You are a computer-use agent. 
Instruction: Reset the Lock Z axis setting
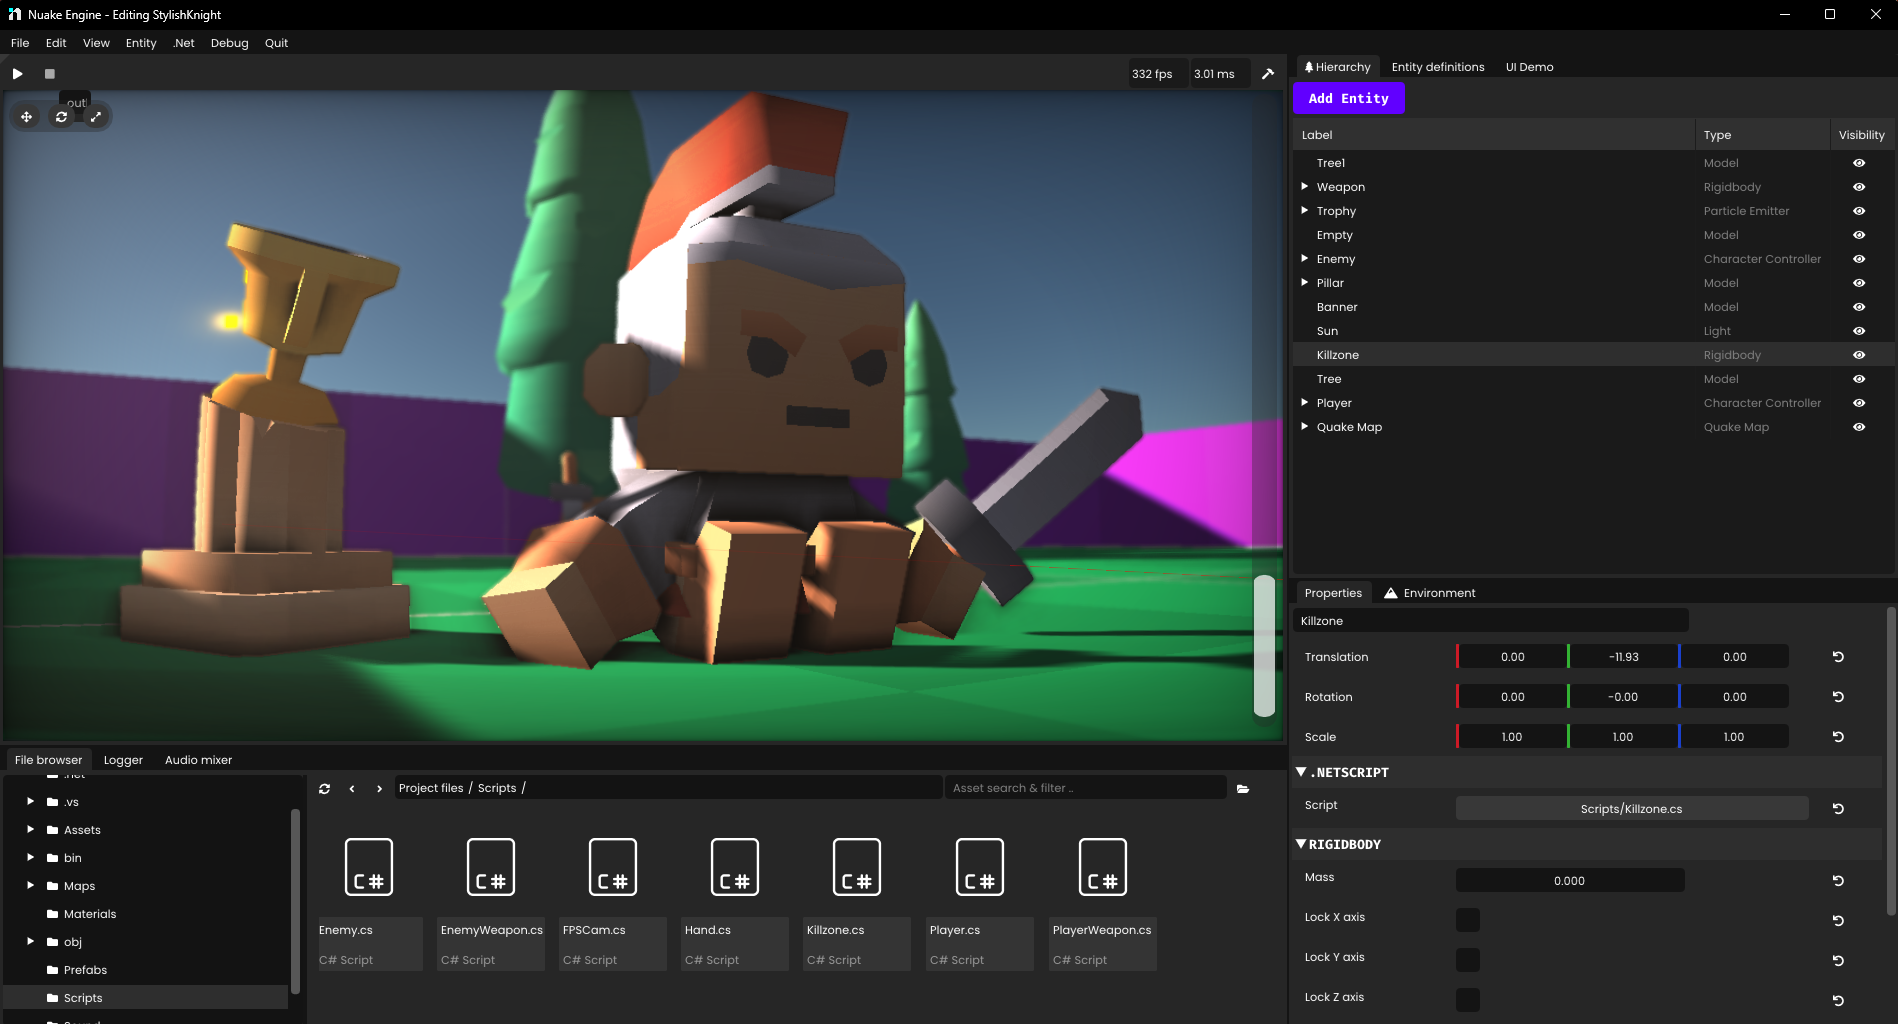click(1838, 1001)
